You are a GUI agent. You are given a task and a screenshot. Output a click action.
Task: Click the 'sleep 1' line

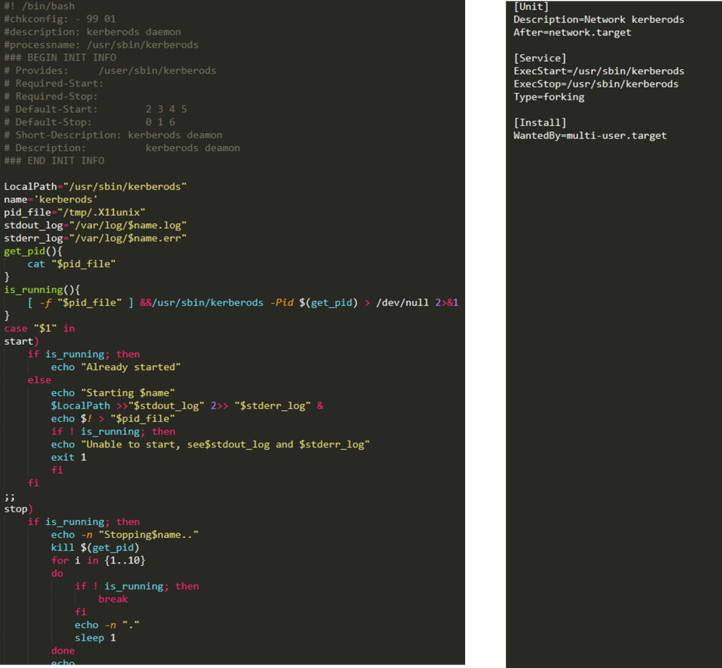pos(95,638)
